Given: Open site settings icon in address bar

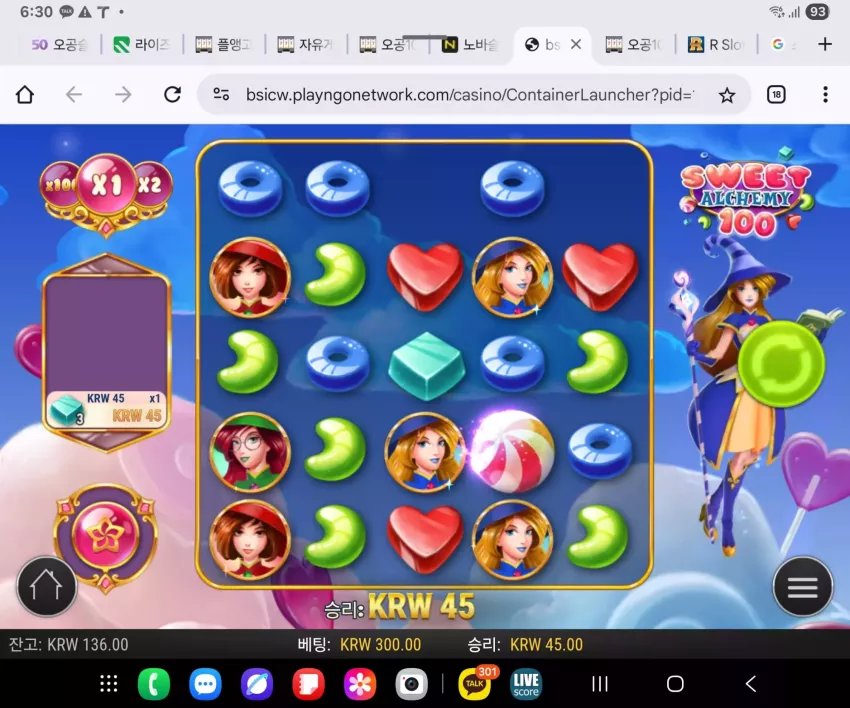Looking at the screenshot, I should [x=221, y=95].
